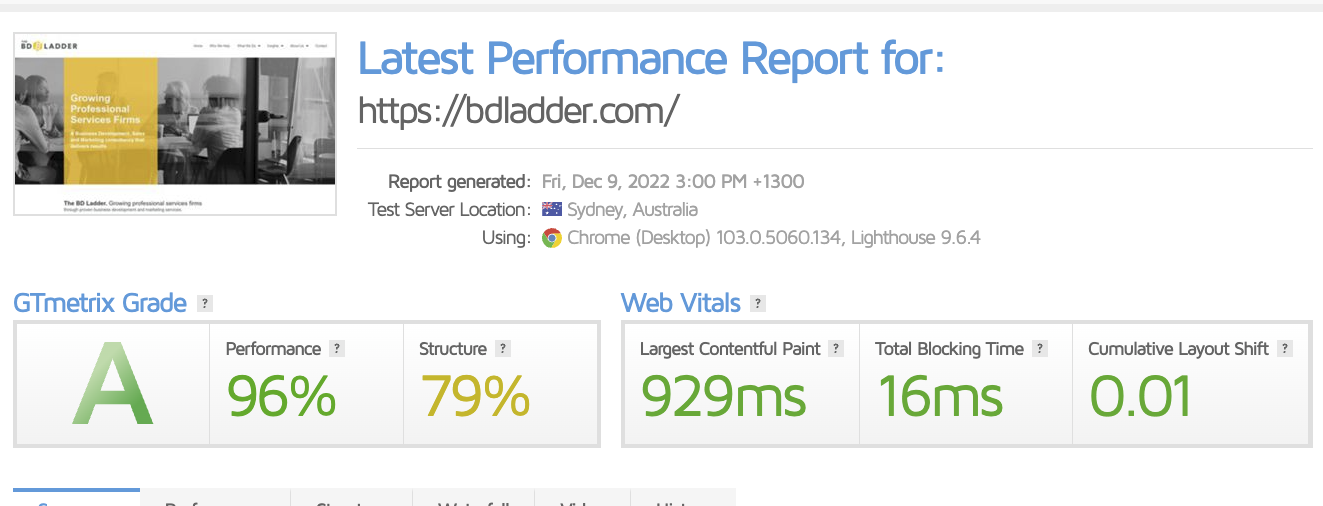
Task: Click the help icon beside GTmetrix Grade
Action: pos(205,303)
